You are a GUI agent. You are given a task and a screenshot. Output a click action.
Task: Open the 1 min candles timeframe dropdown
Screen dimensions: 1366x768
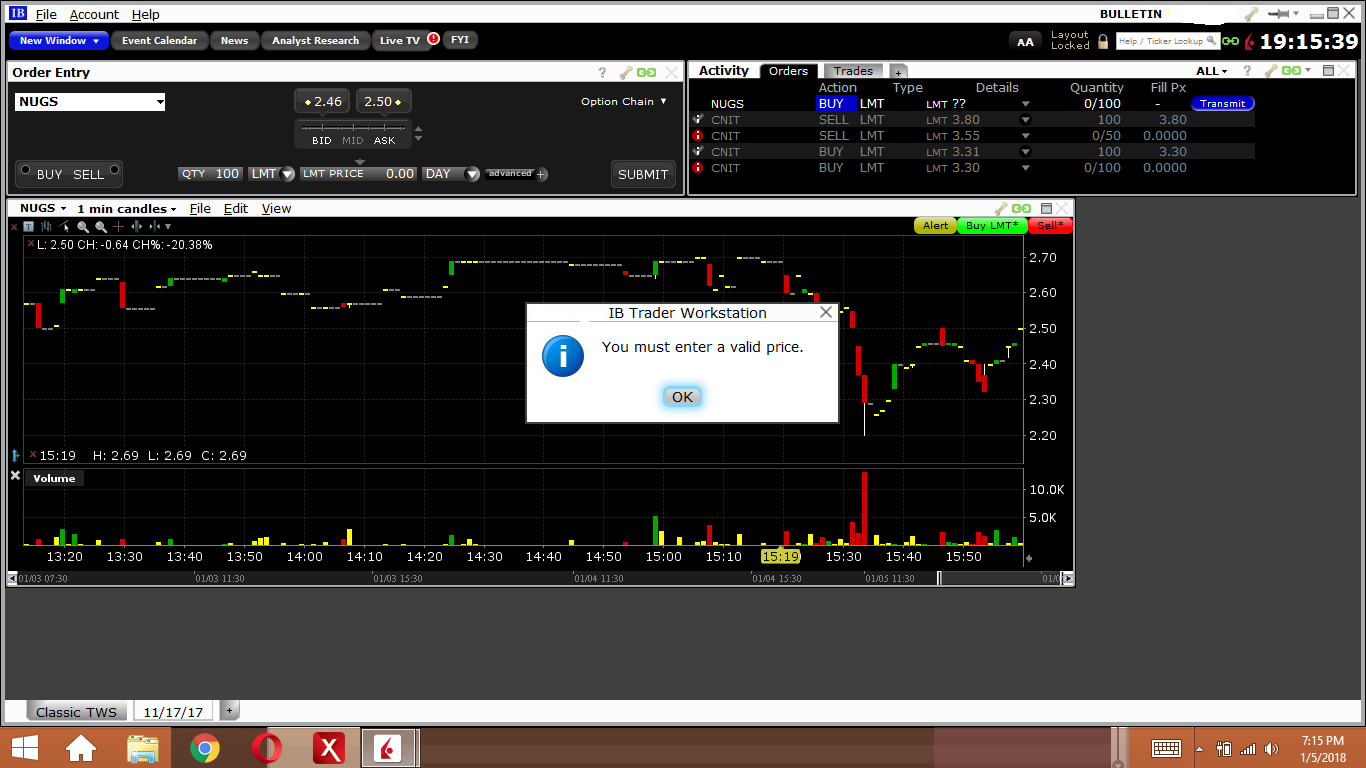pos(126,208)
